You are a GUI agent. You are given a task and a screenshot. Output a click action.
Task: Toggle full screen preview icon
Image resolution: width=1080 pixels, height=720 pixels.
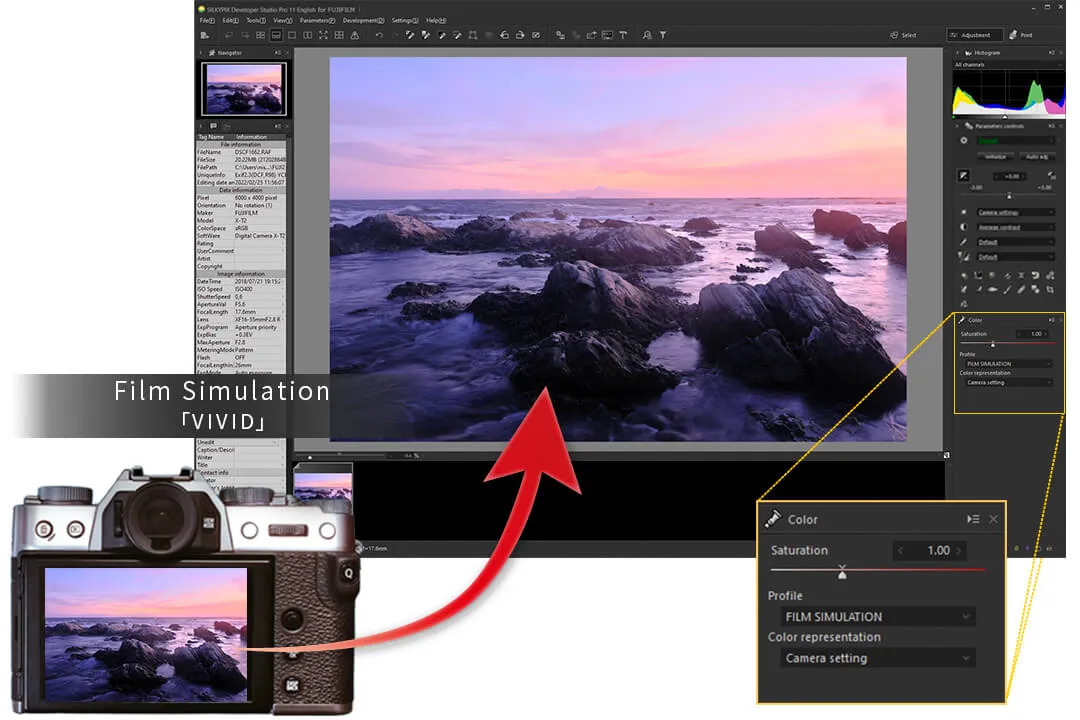(x=323, y=35)
